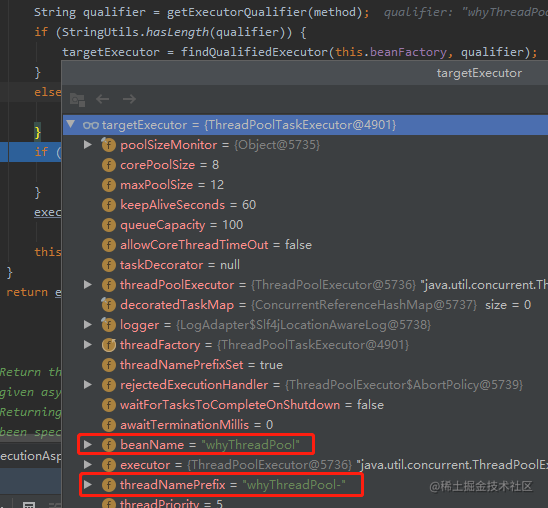Click the field icon beside corePoolSize
548x508 pixels.
pyautogui.click(x=109, y=165)
